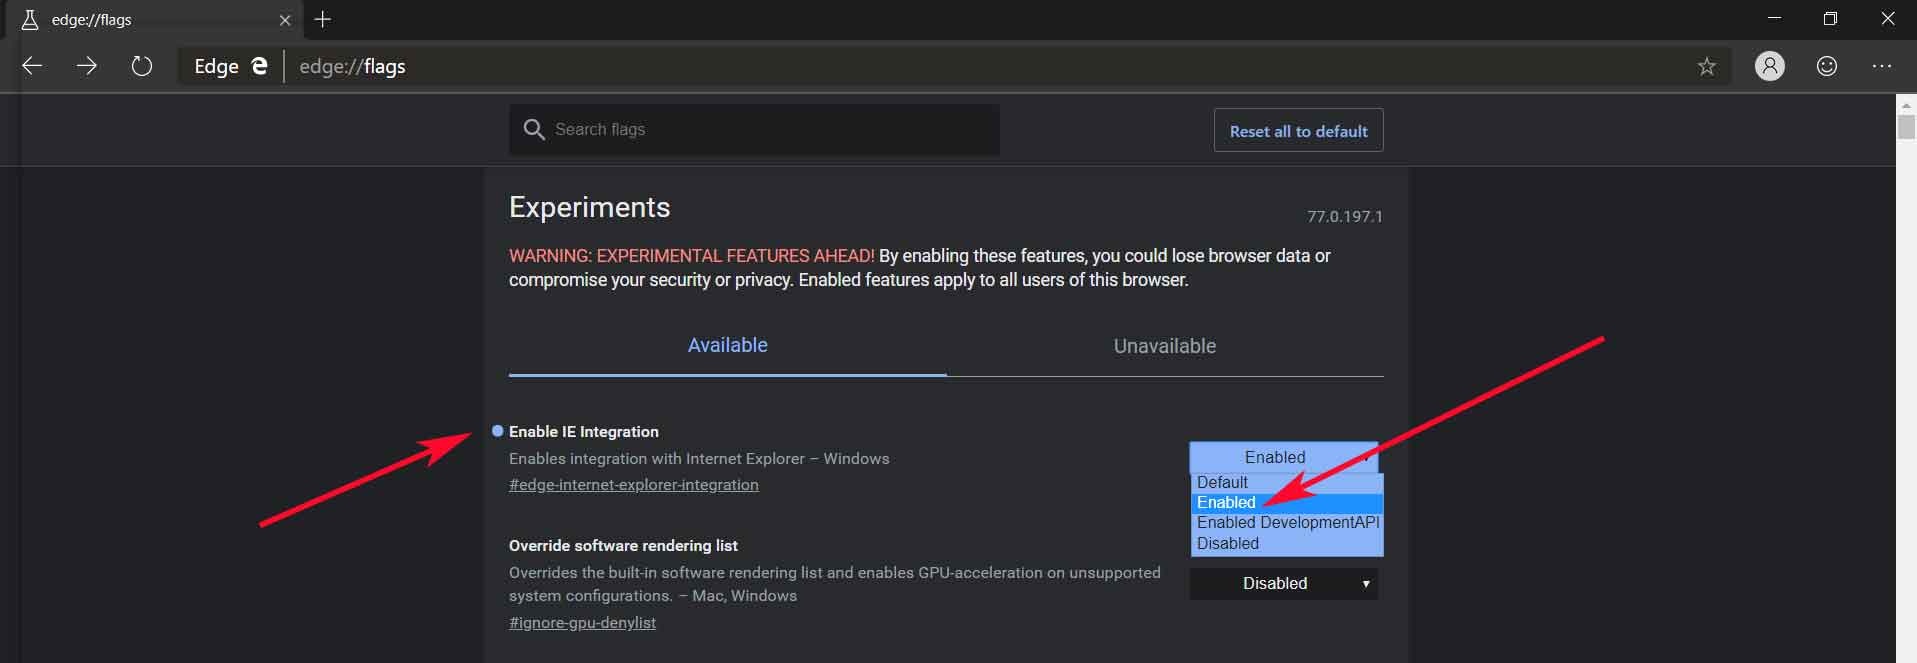Switch to the Unavailable tab
Image resolution: width=1917 pixels, height=663 pixels.
click(1165, 346)
